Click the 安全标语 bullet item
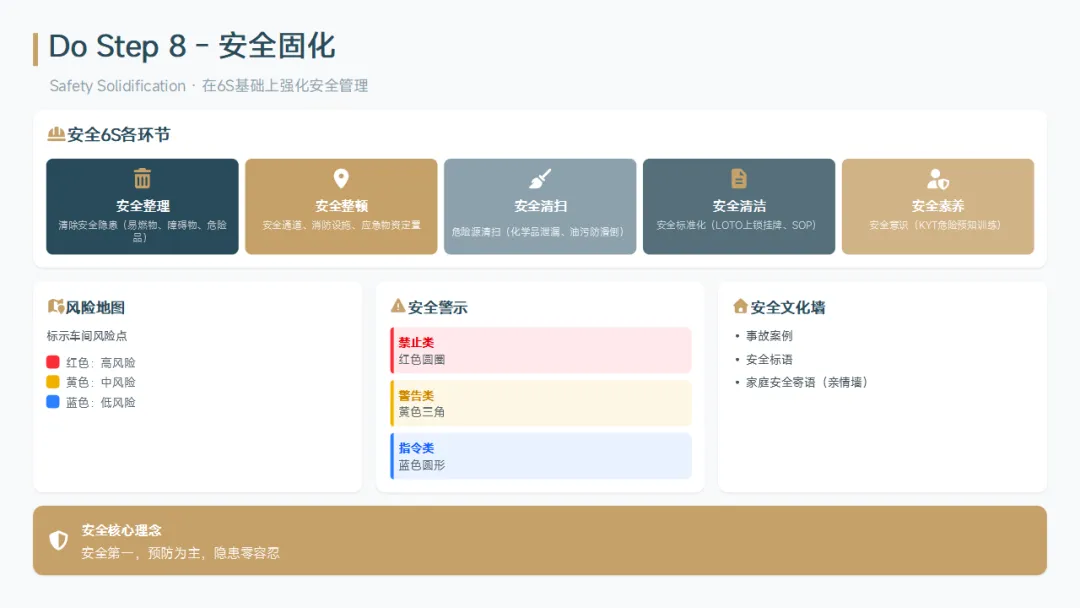This screenshot has height=608, width=1080. tap(769, 359)
